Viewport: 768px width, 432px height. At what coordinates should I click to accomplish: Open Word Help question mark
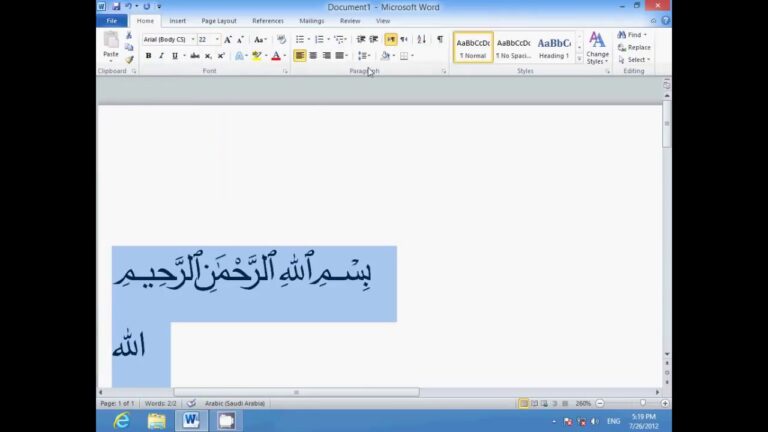665,21
